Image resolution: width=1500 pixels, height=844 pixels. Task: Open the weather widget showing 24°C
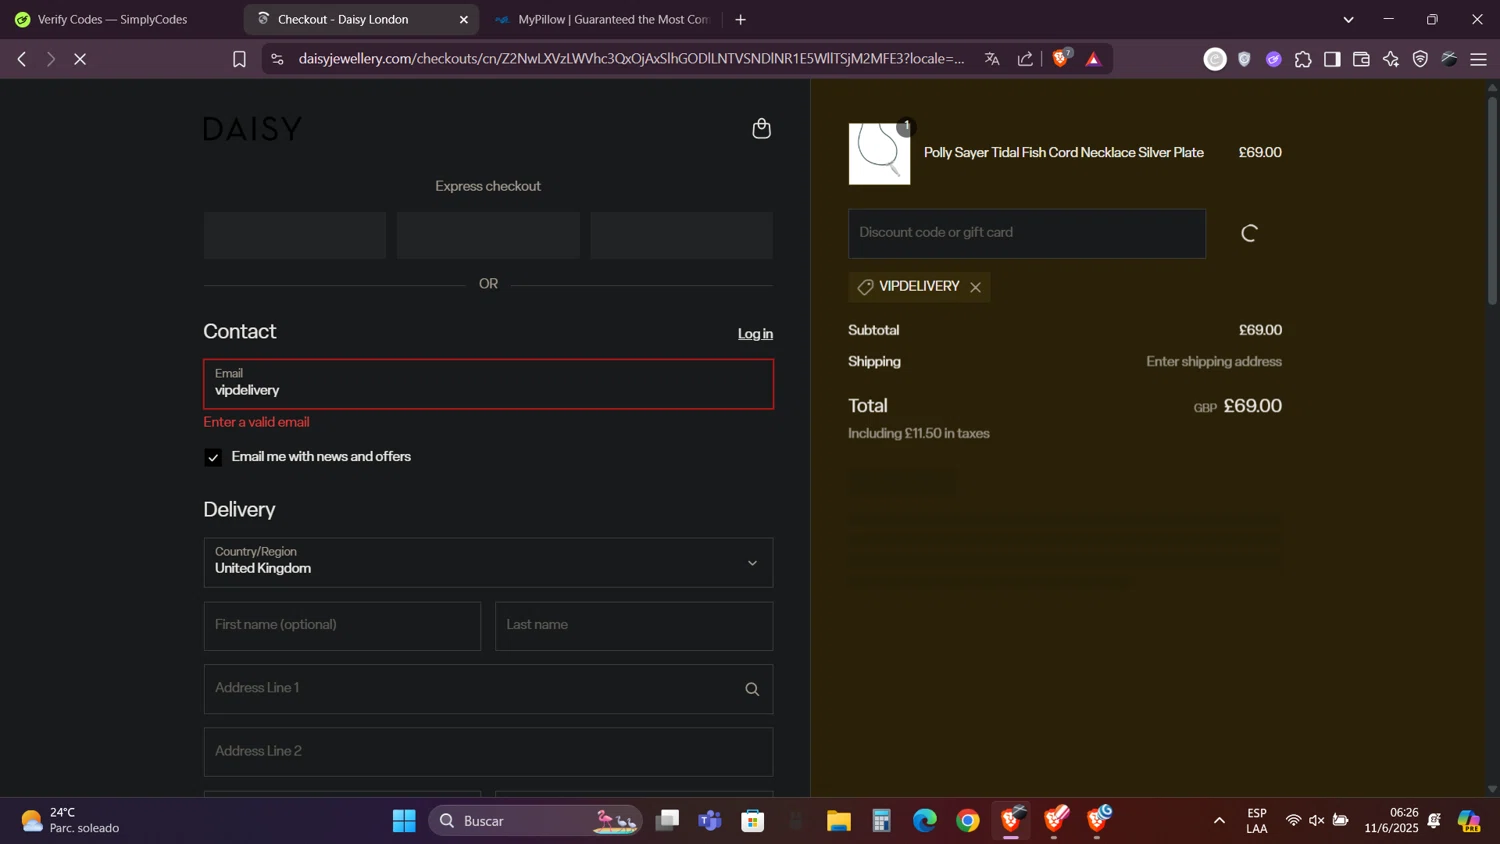point(70,821)
